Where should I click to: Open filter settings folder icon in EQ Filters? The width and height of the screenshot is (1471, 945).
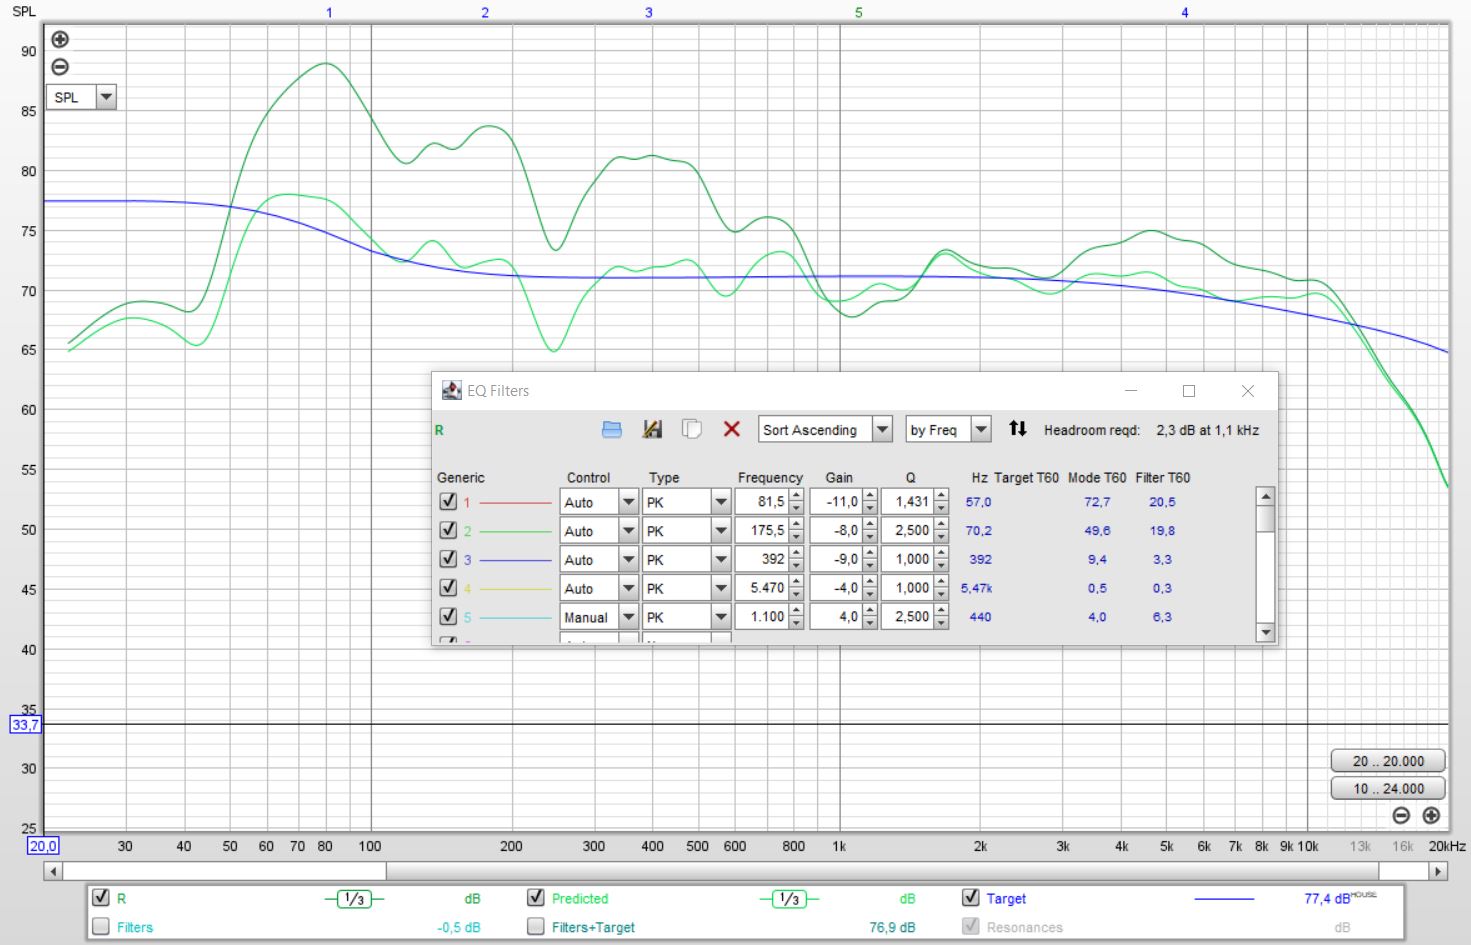click(612, 429)
